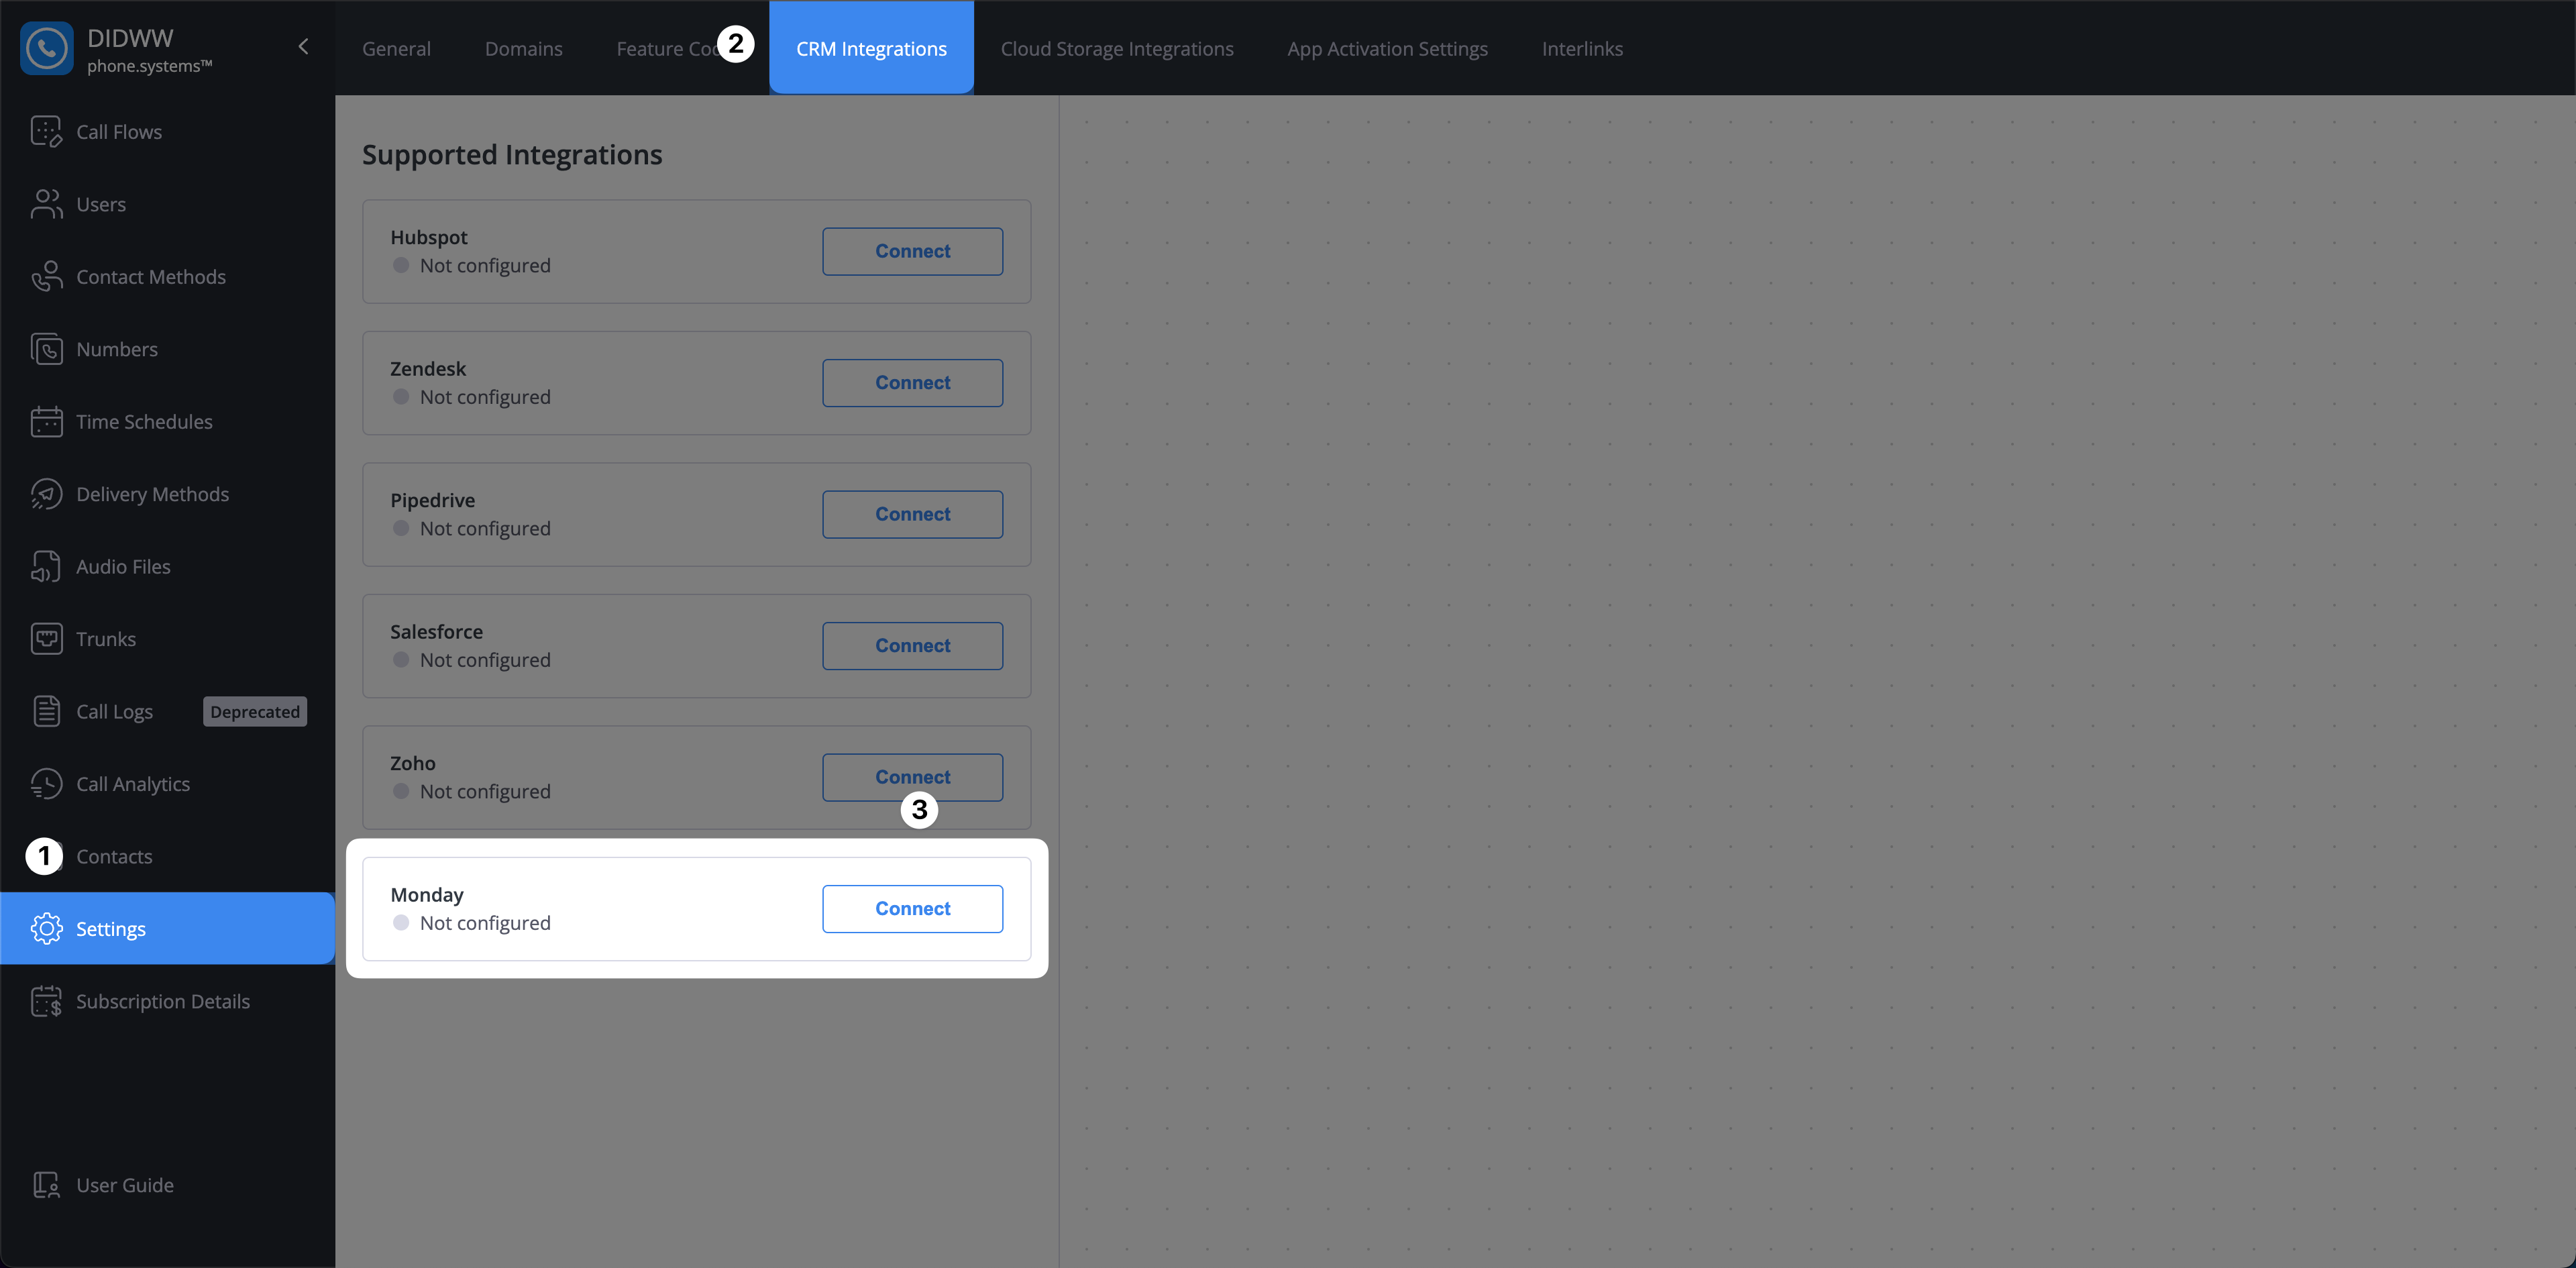Click the Numbers phone icon
The height and width of the screenshot is (1268, 2576).
click(46, 349)
